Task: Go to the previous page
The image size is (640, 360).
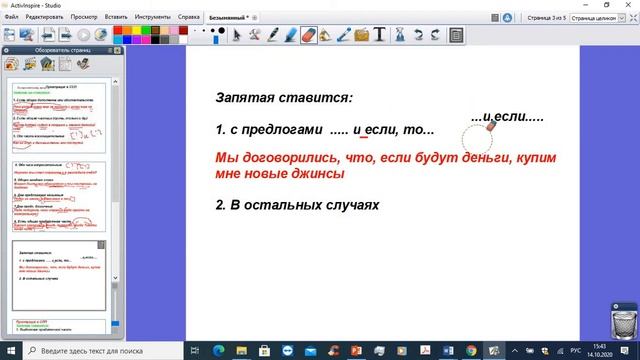Action: point(48,35)
